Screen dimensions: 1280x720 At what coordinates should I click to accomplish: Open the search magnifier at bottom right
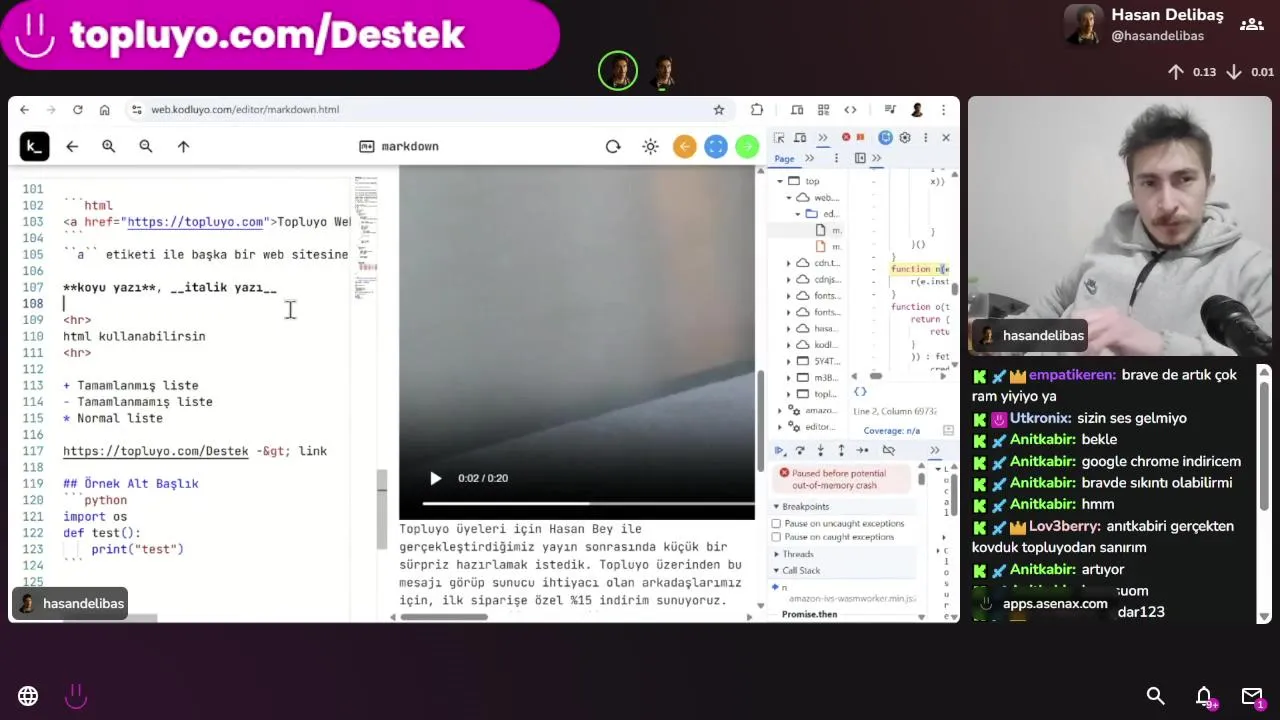pyautogui.click(x=1155, y=696)
